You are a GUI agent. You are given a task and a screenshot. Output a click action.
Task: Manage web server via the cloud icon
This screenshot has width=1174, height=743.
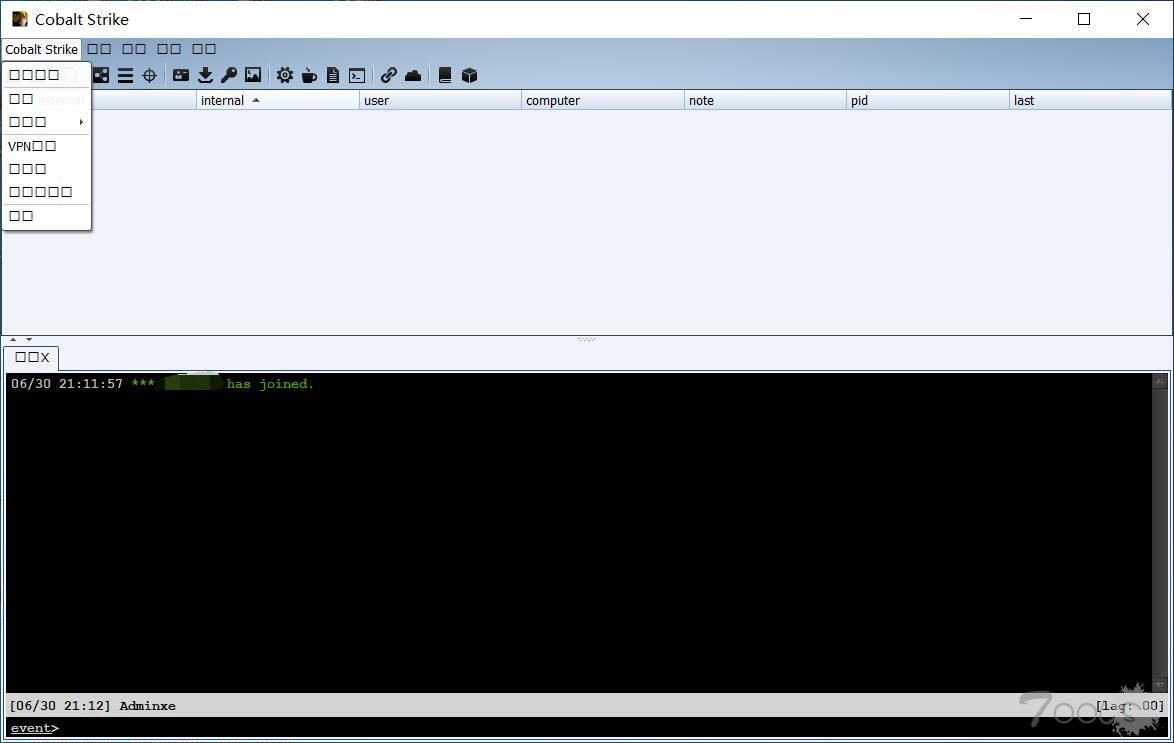click(x=413, y=76)
